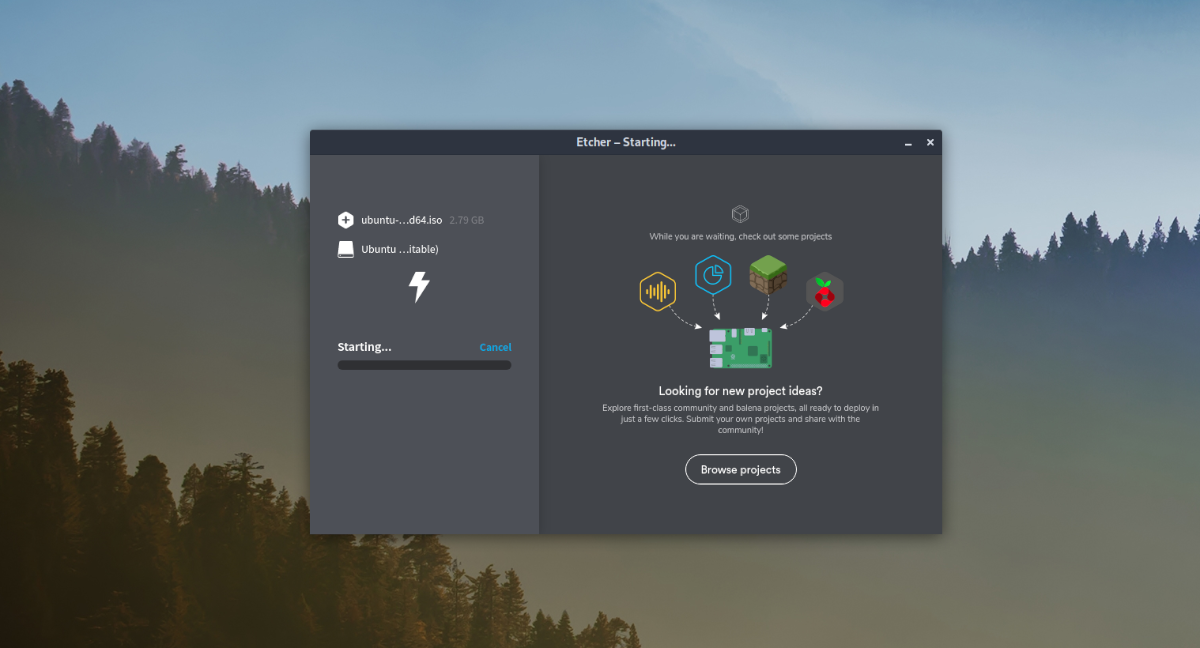
Task: Click the drive icon next to Ubuntu target
Action: tap(346, 249)
